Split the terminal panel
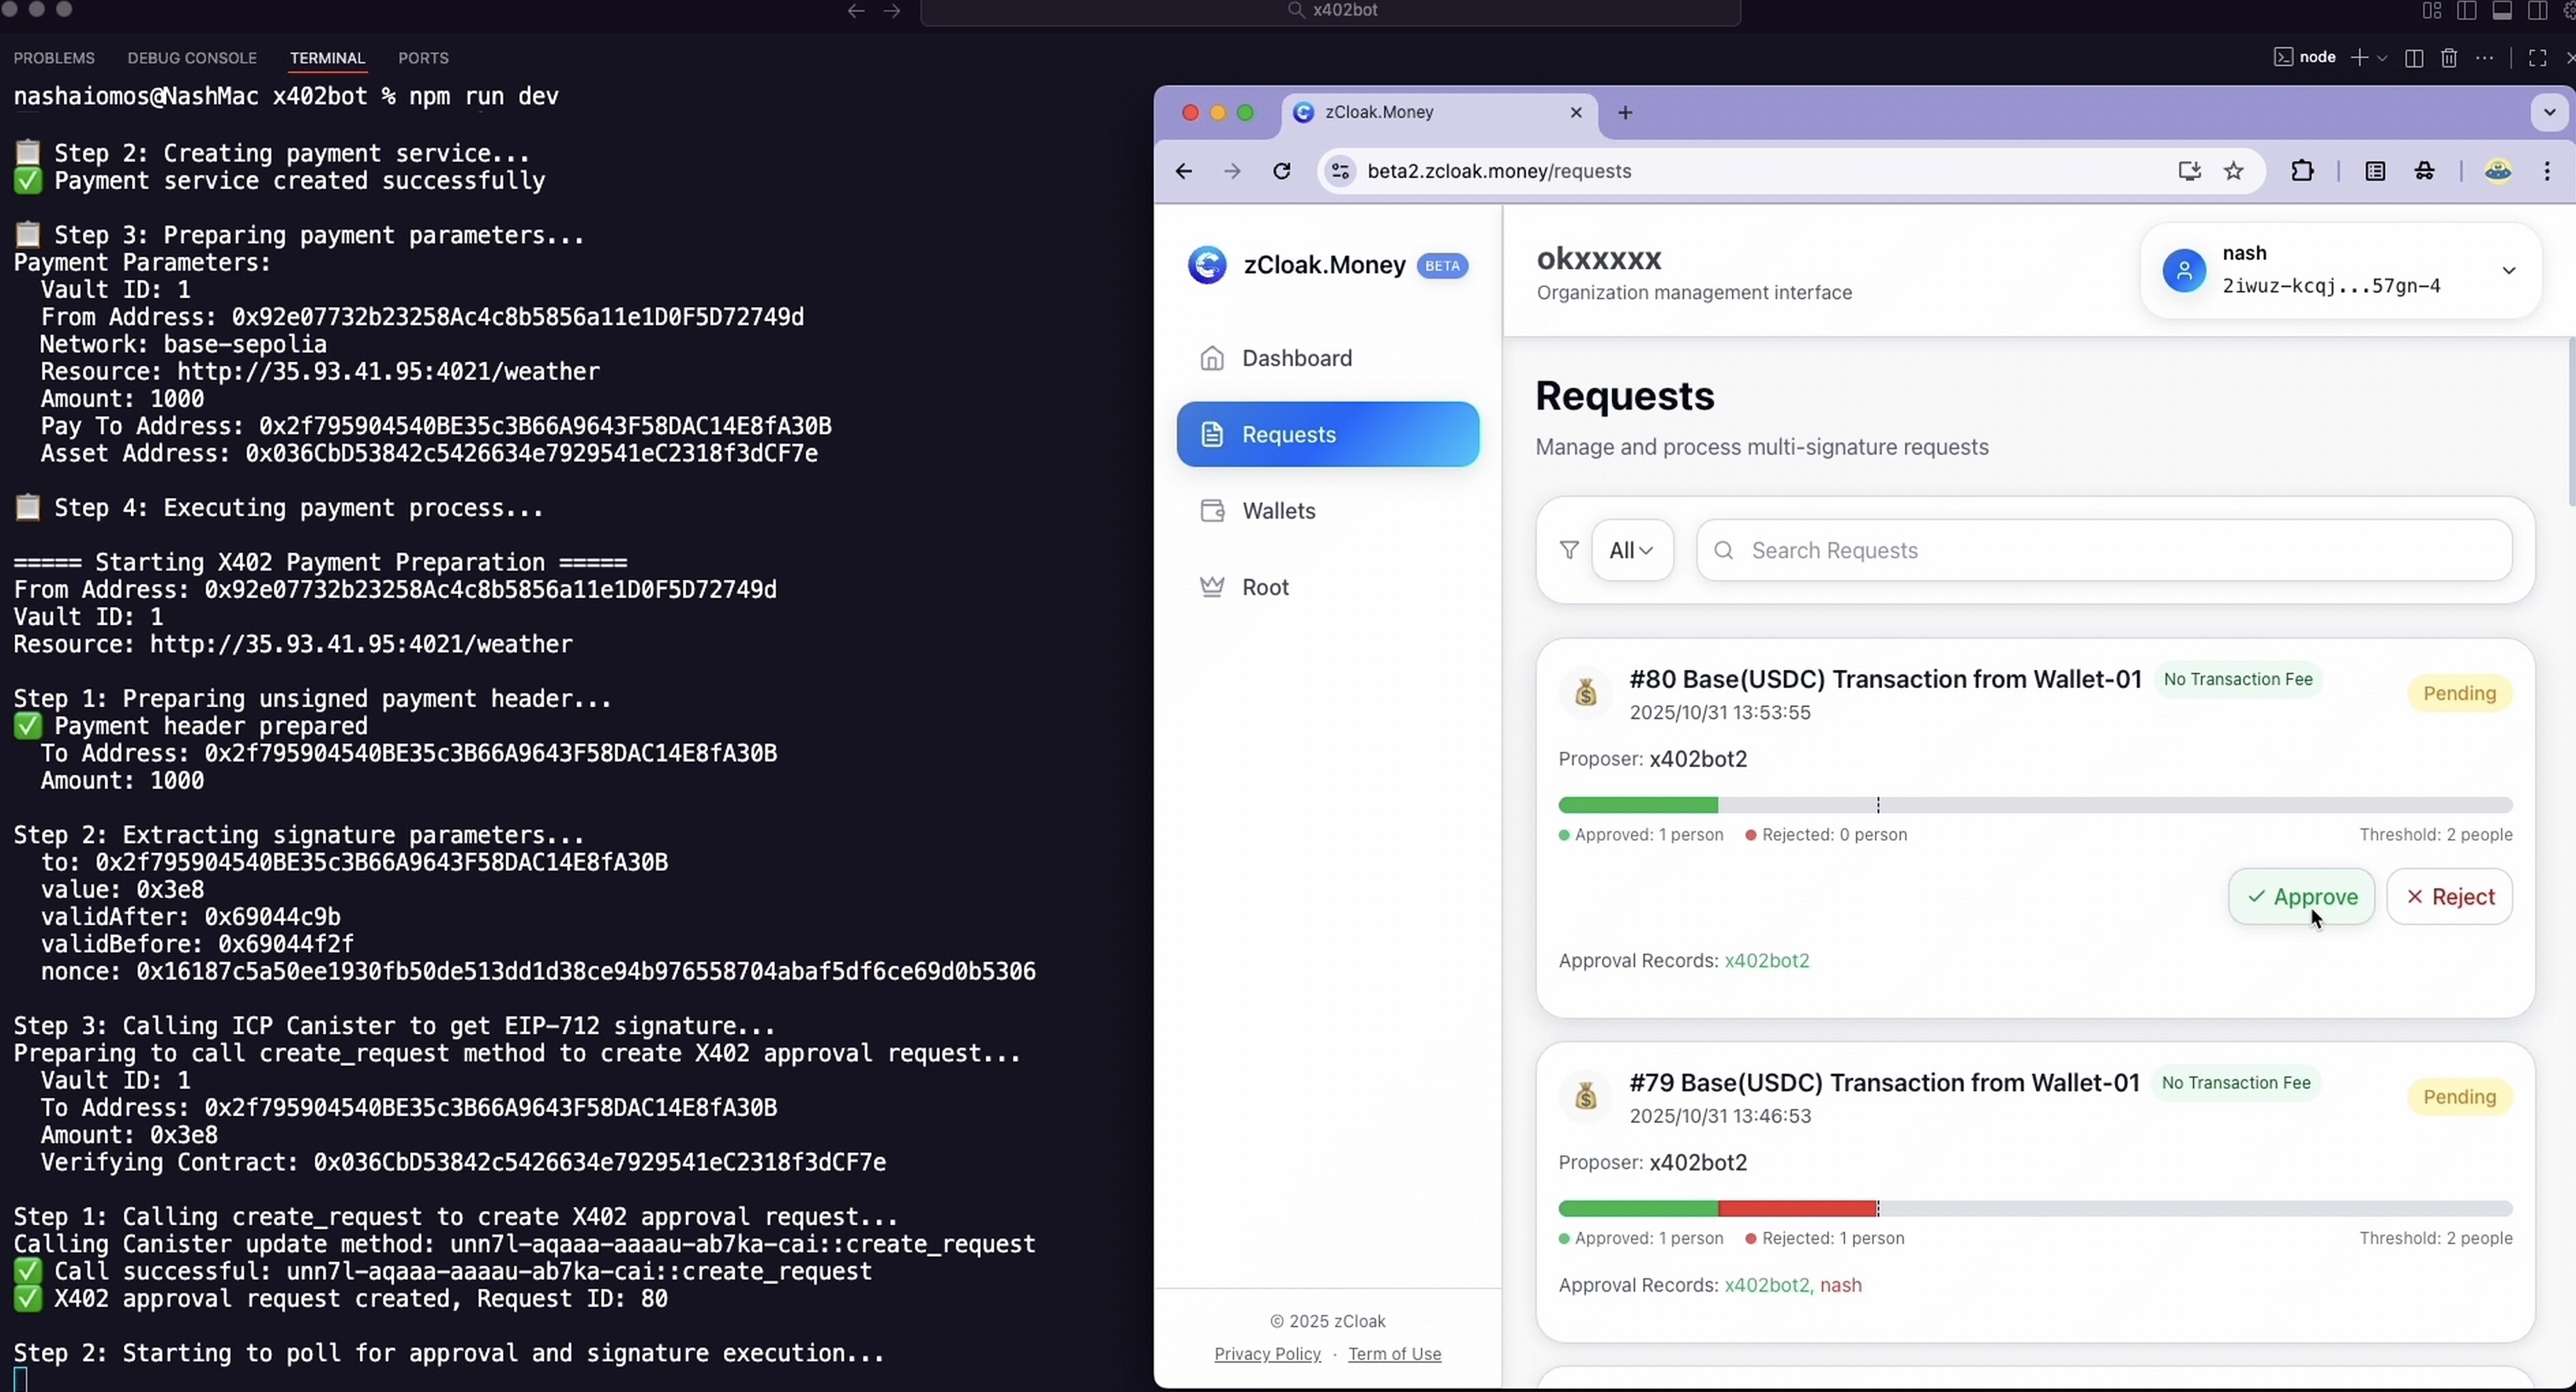This screenshot has width=2576, height=1392. pos(2414,58)
